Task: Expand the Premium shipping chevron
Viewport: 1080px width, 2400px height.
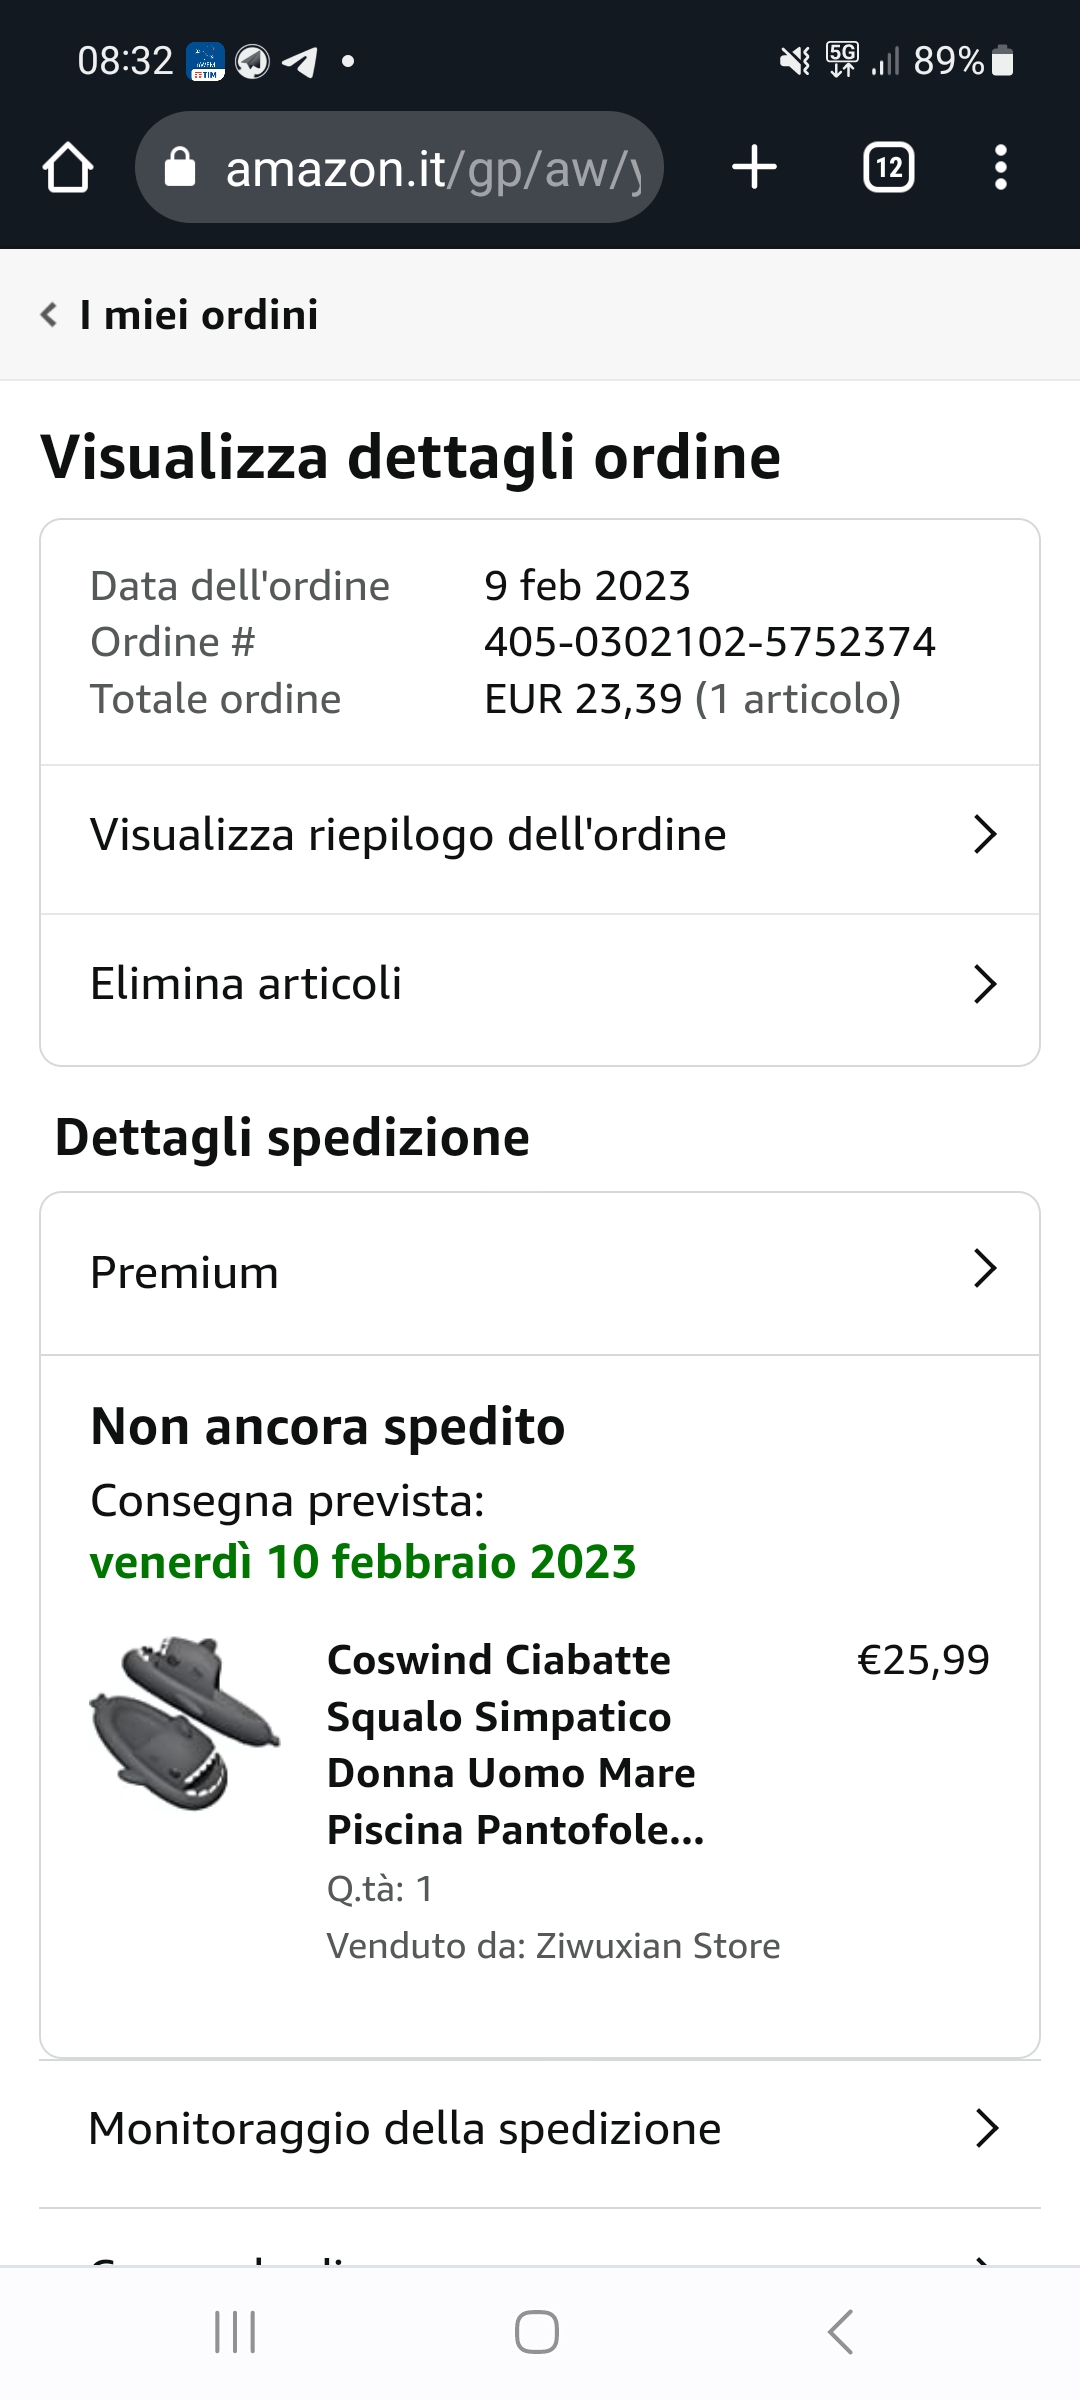Action: 985,1269
